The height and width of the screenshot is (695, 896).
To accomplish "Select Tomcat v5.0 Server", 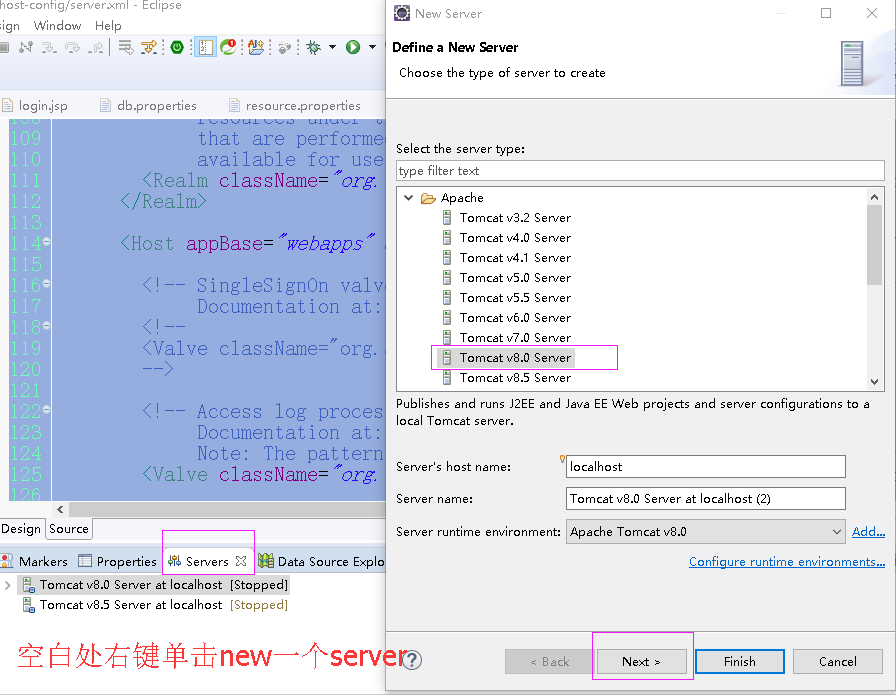I will [x=515, y=278].
